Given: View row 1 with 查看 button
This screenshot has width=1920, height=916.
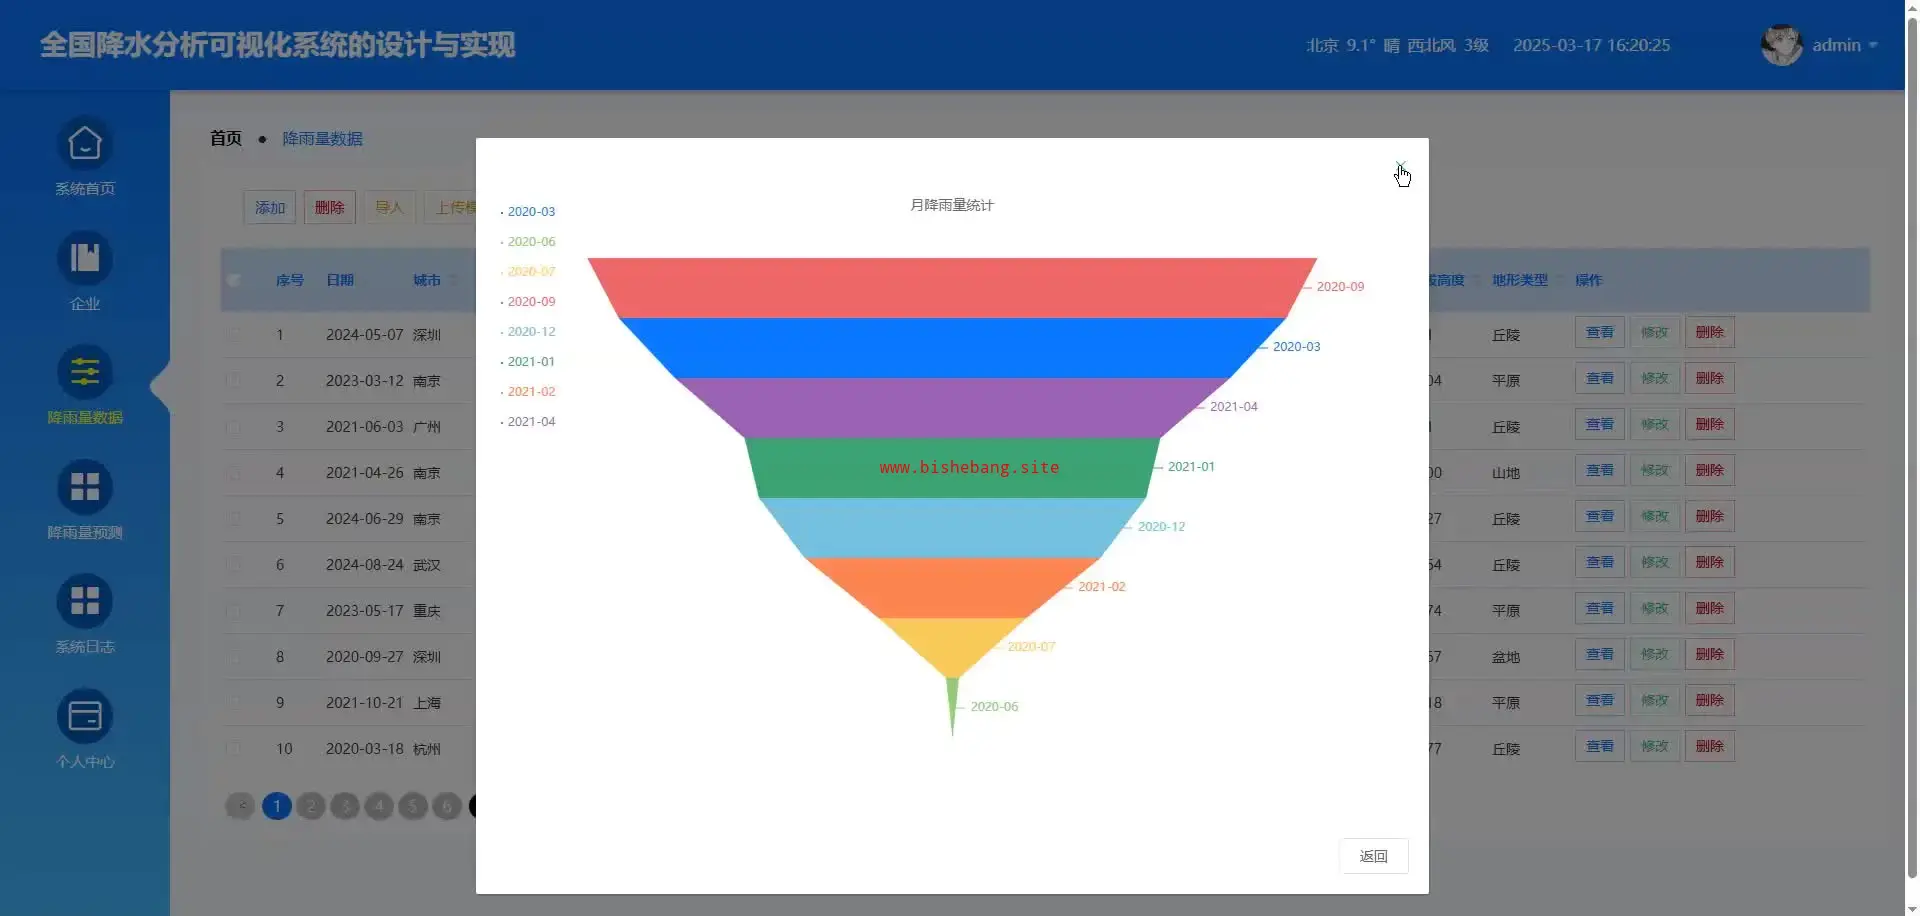Looking at the screenshot, I should click(x=1600, y=333).
